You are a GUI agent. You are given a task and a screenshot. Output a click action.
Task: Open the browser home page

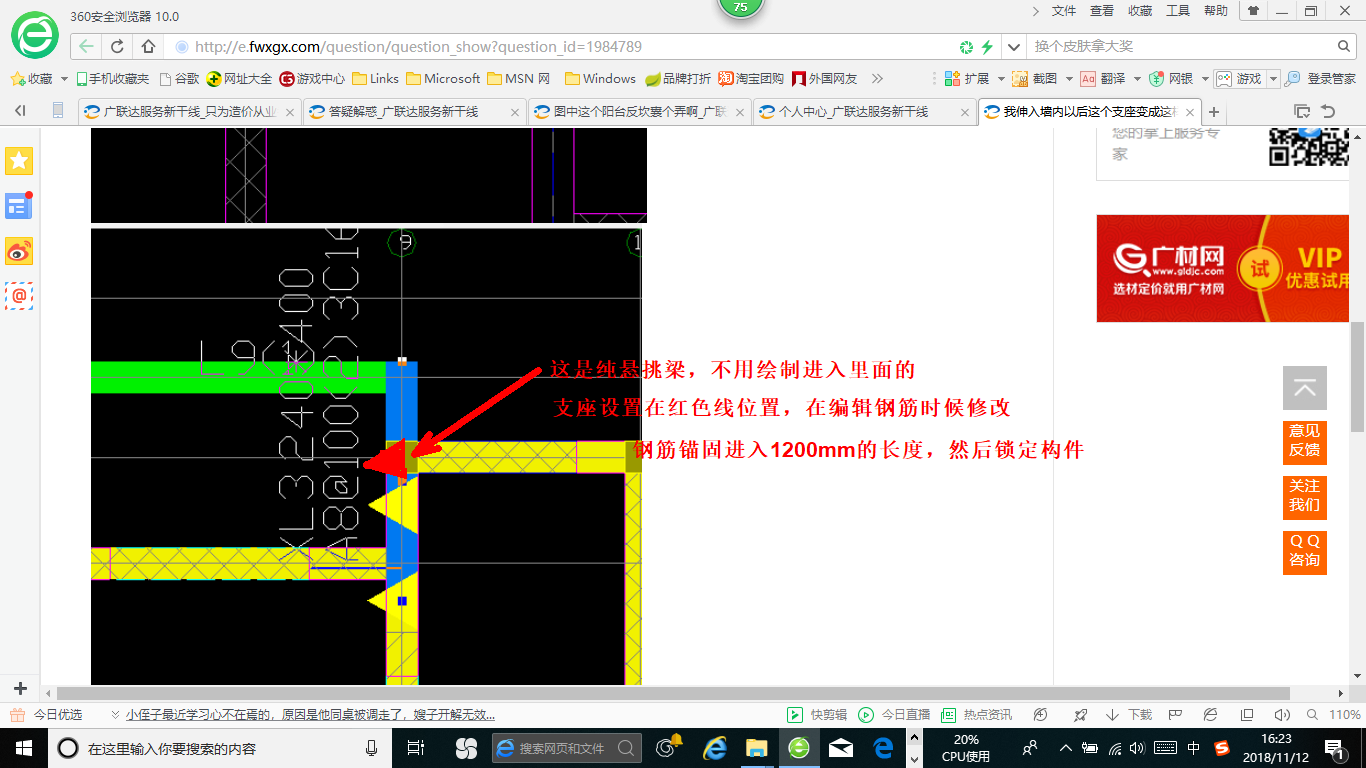coord(148,46)
